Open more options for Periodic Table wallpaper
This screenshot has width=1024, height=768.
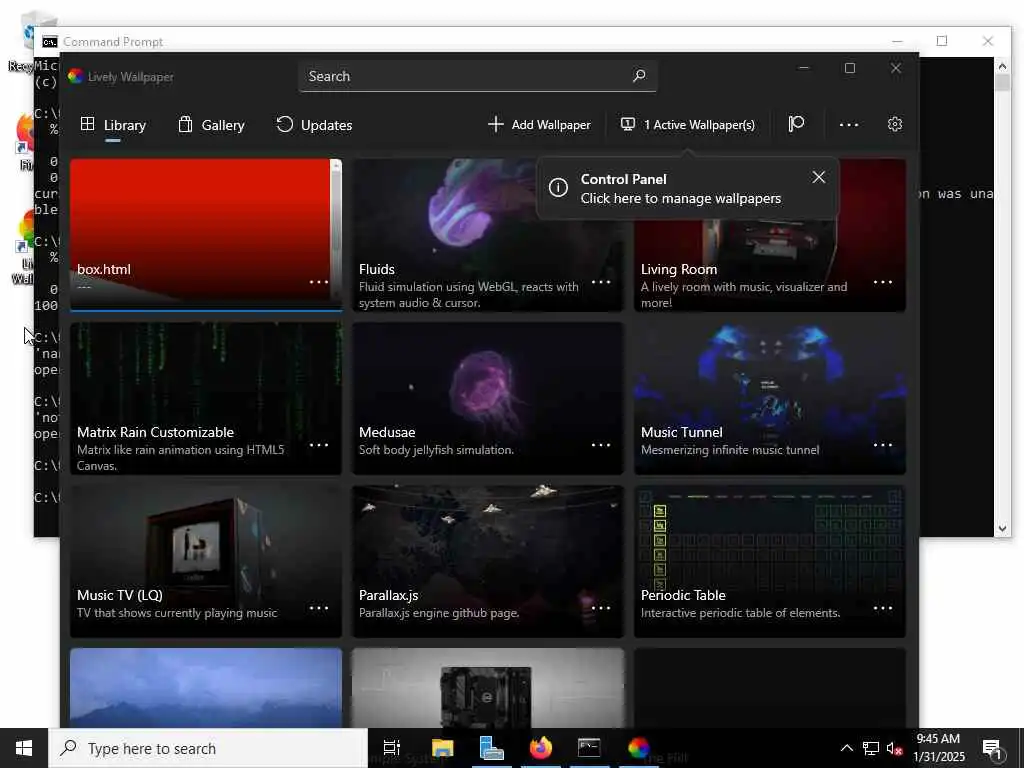point(883,608)
